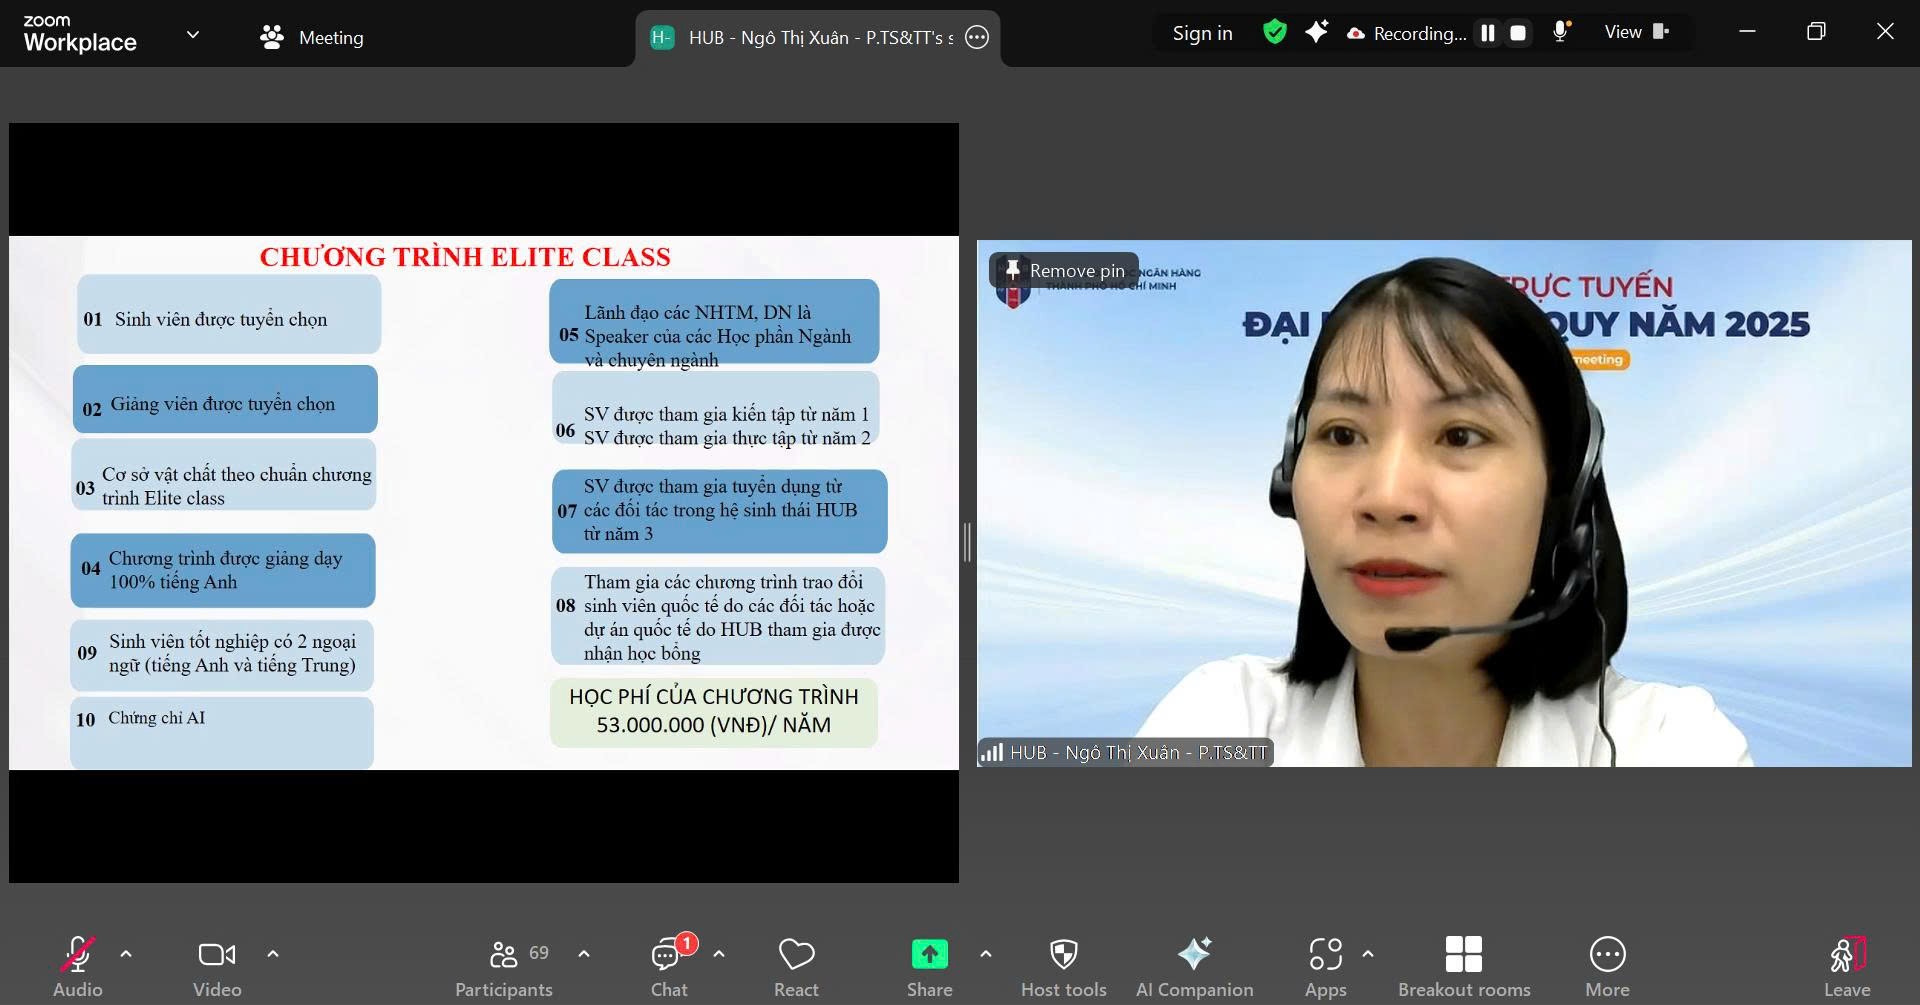1920x1005 pixels.
Task: Click slide item 01 Sinh viên được tuyển chọn
Action: 229,314
